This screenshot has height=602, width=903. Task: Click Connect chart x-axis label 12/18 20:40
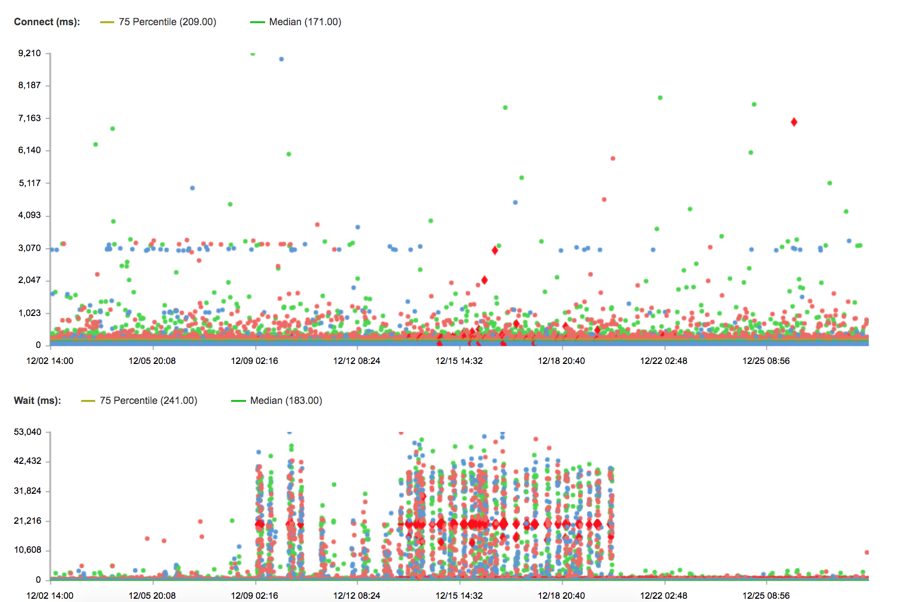pyautogui.click(x=561, y=361)
